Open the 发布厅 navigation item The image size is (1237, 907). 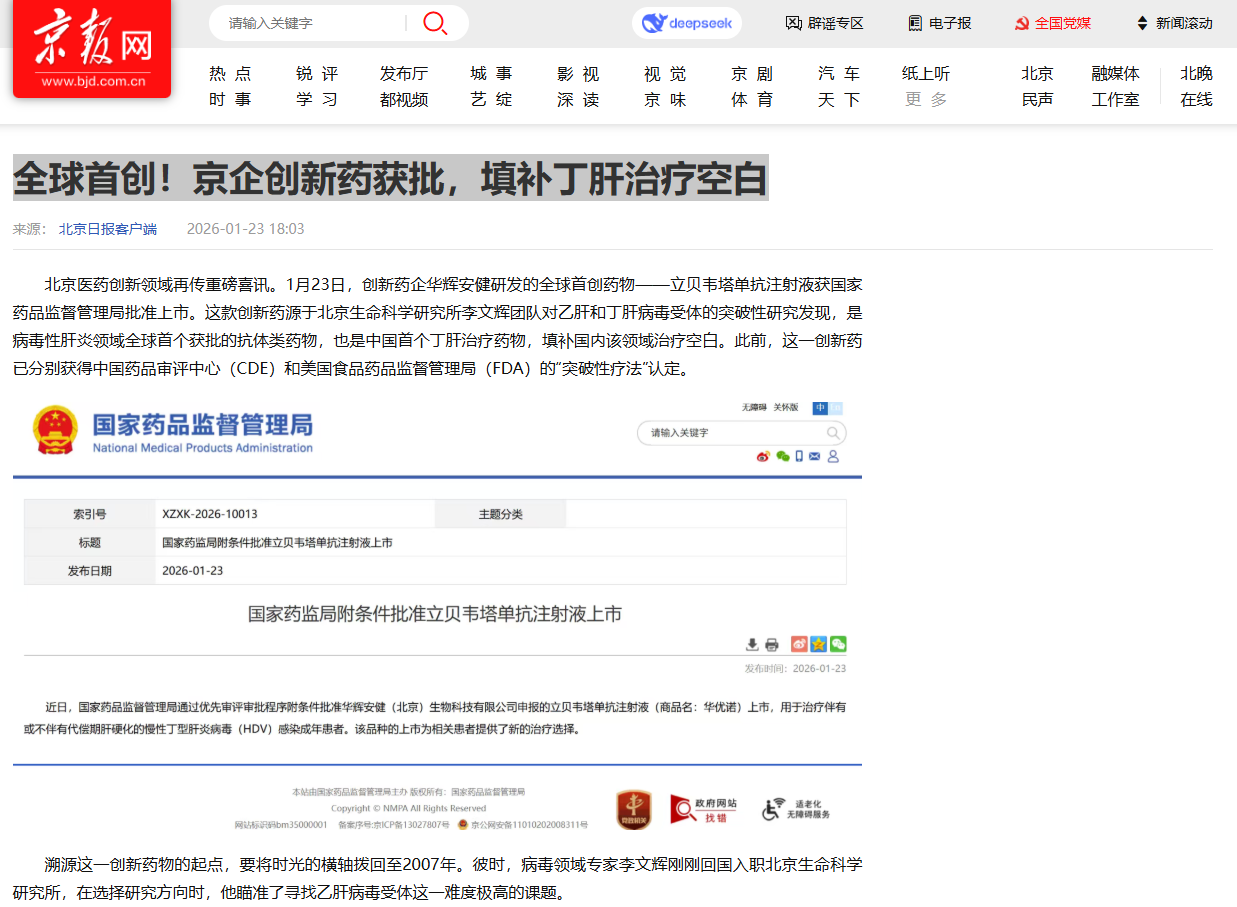click(404, 74)
